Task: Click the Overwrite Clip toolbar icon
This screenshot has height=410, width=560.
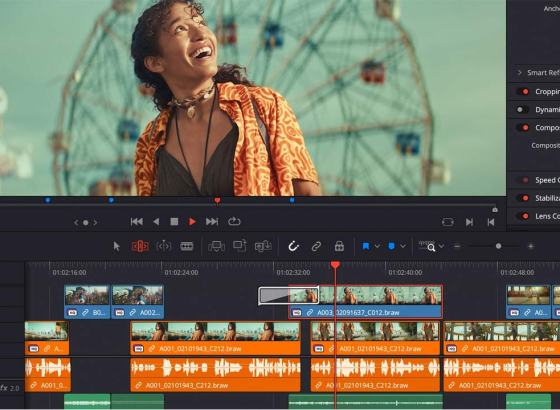Action: point(240,246)
